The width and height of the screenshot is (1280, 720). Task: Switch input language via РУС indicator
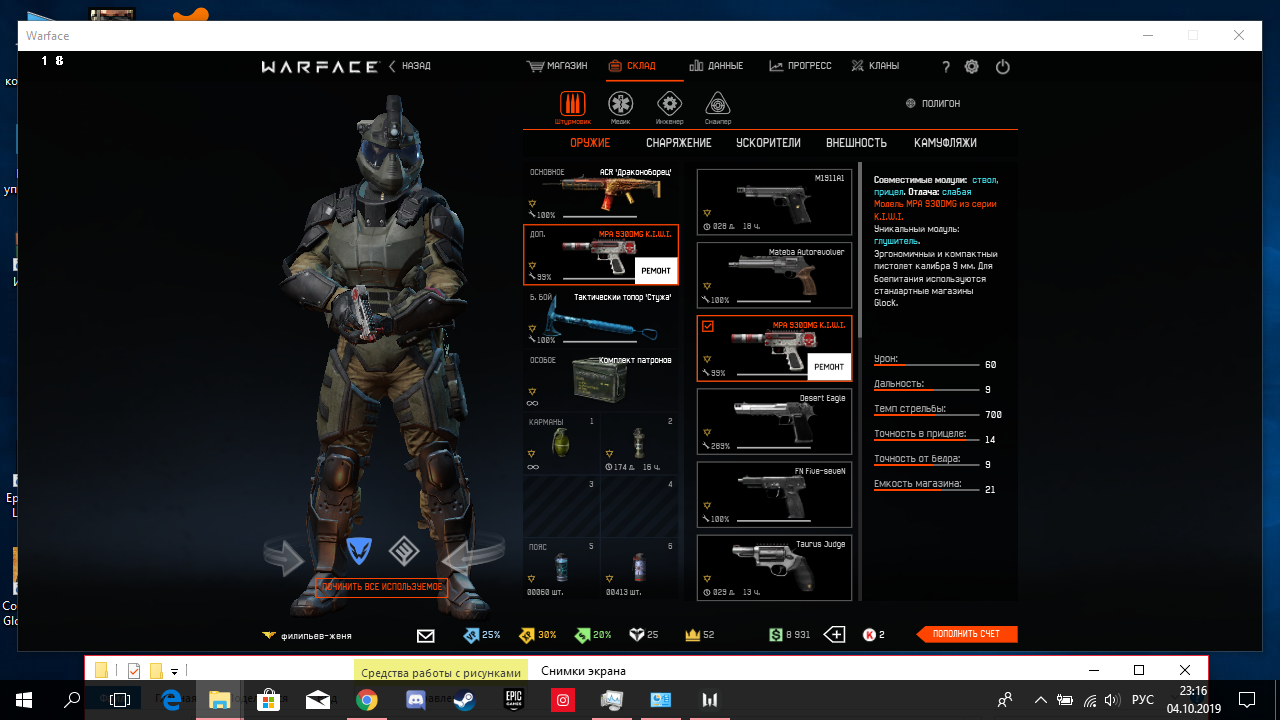(1142, 700)
